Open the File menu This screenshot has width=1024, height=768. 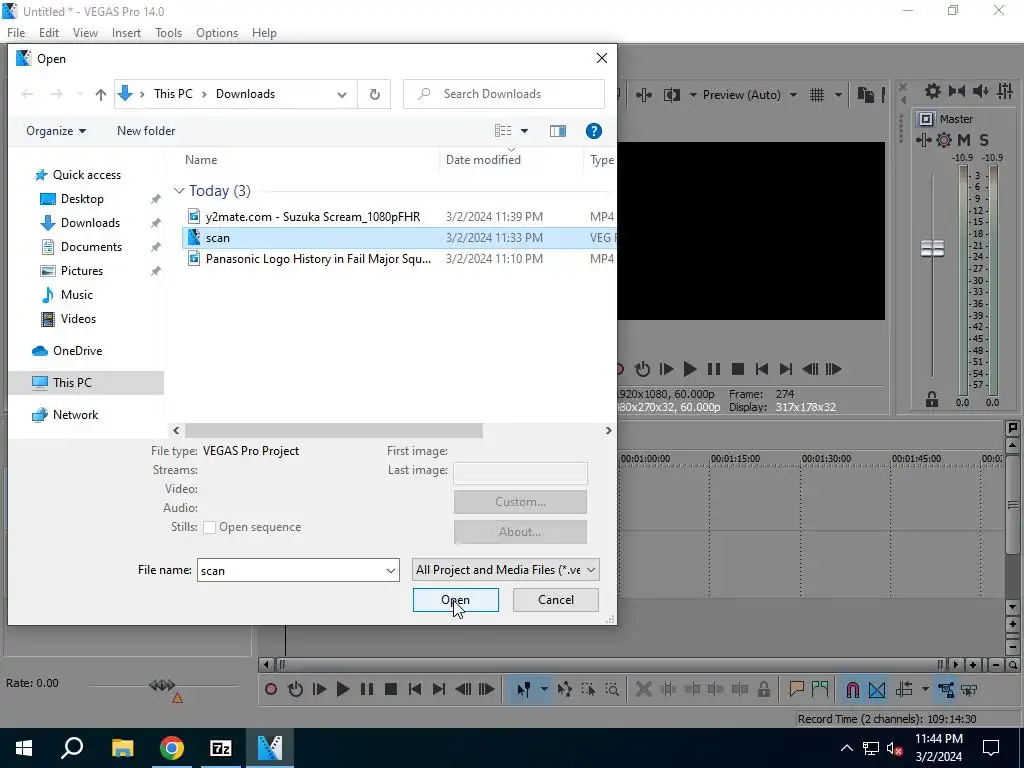click(x=16, y=33)
